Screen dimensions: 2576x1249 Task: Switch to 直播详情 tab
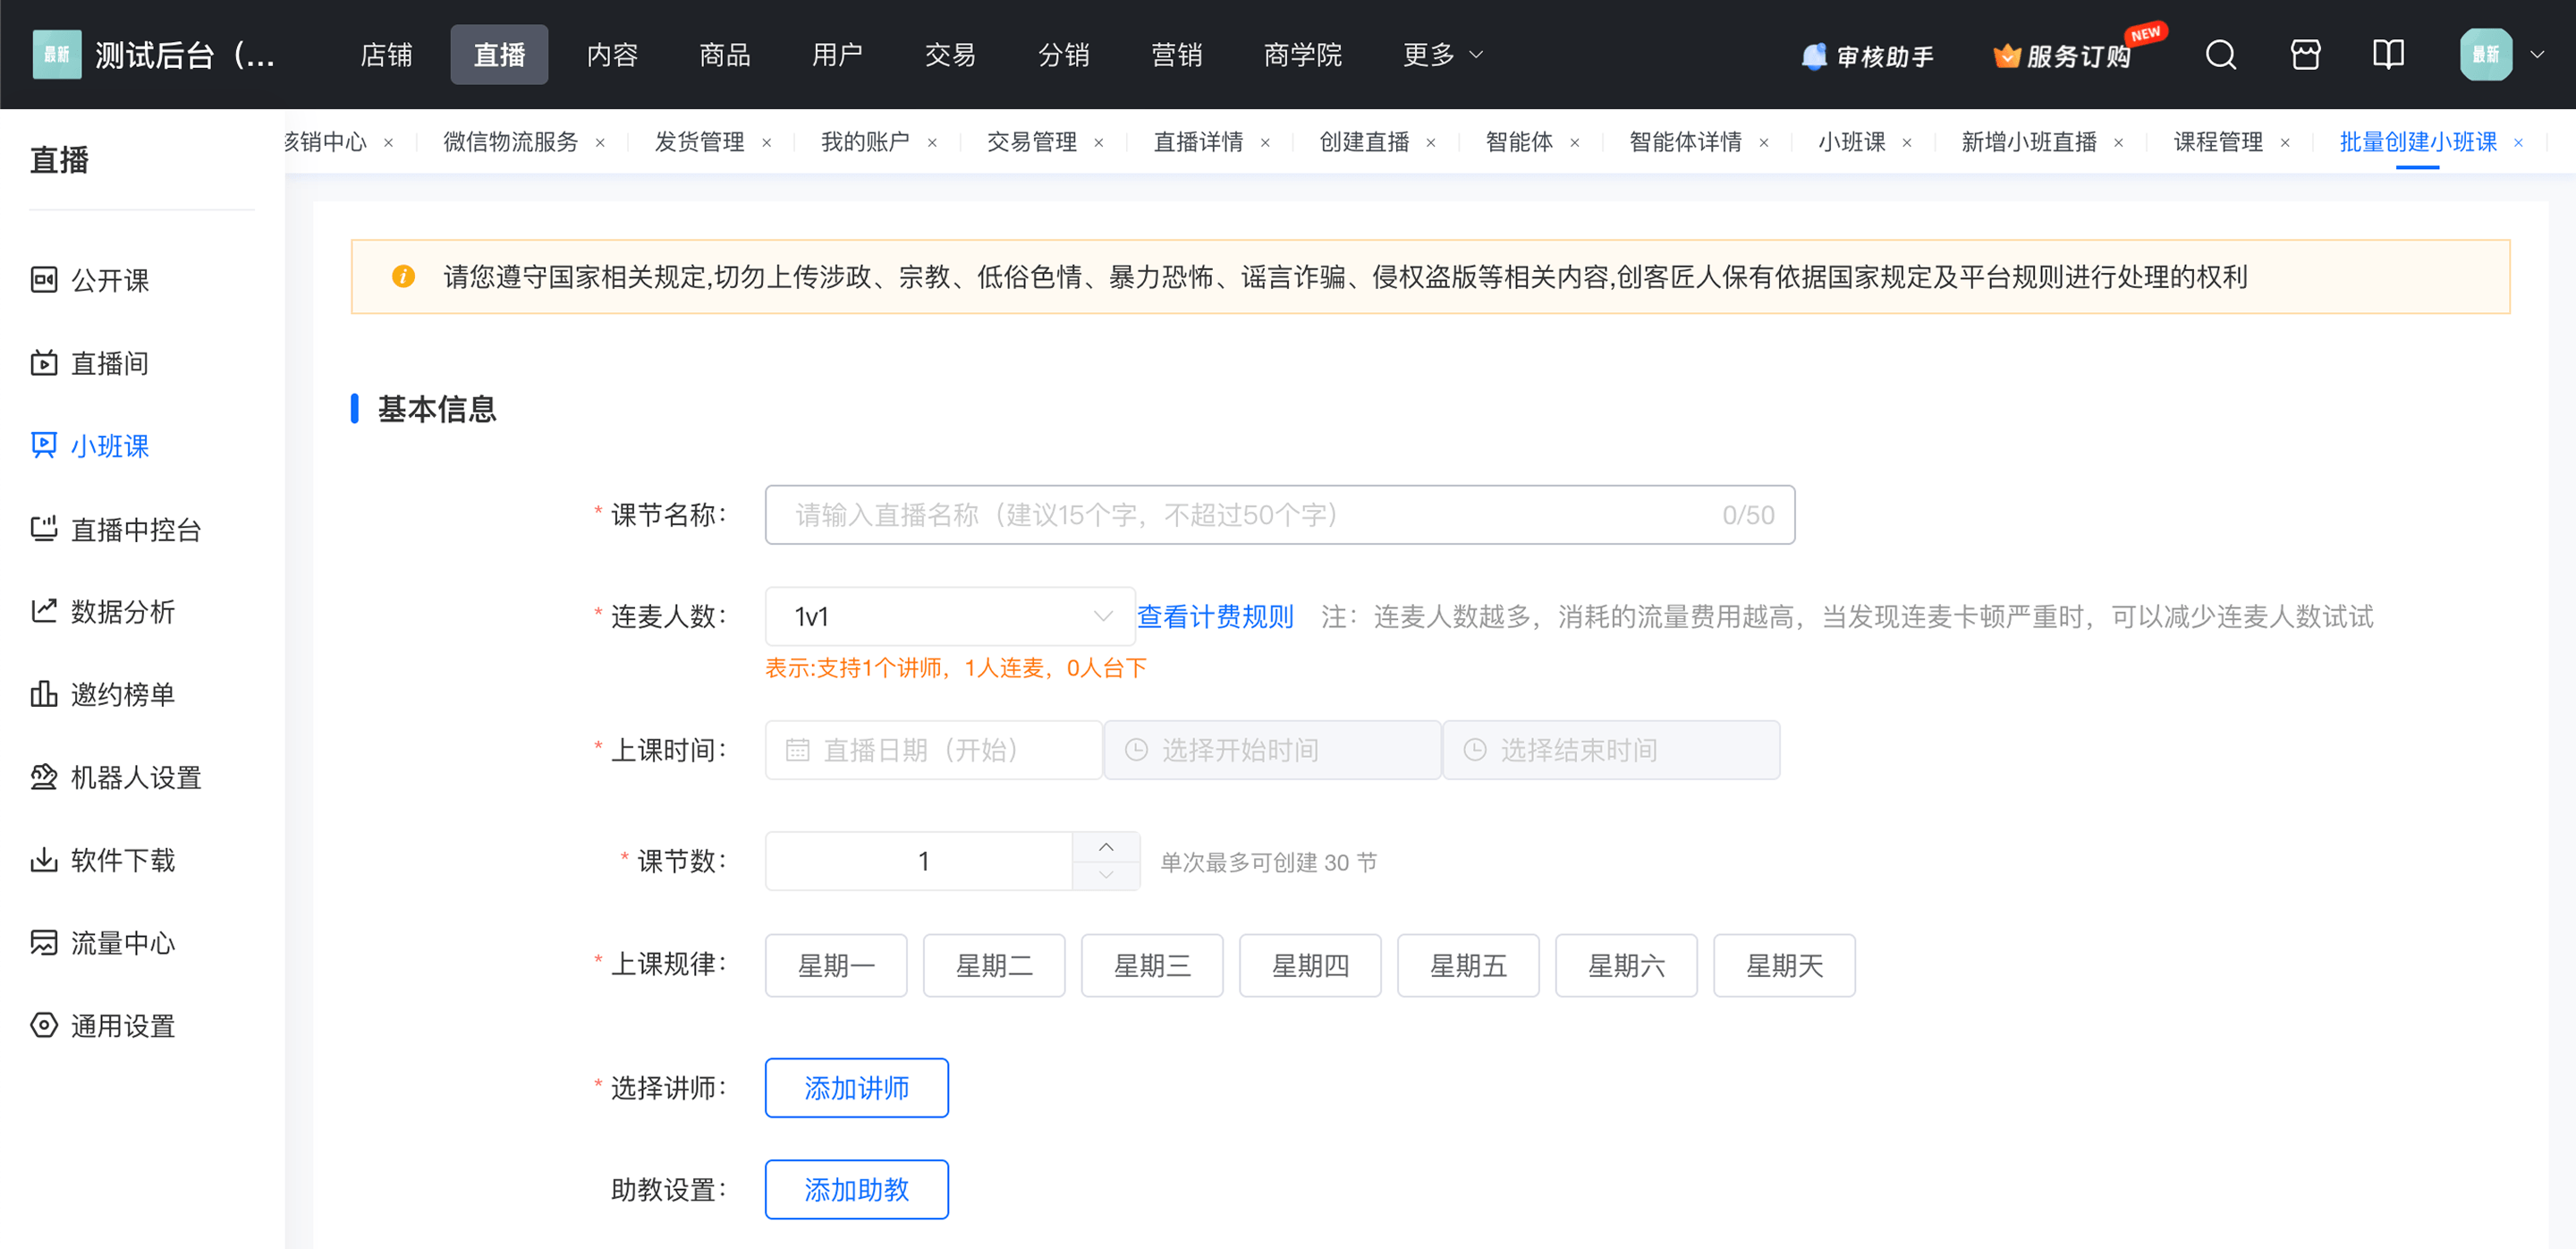coord(1198,142)
